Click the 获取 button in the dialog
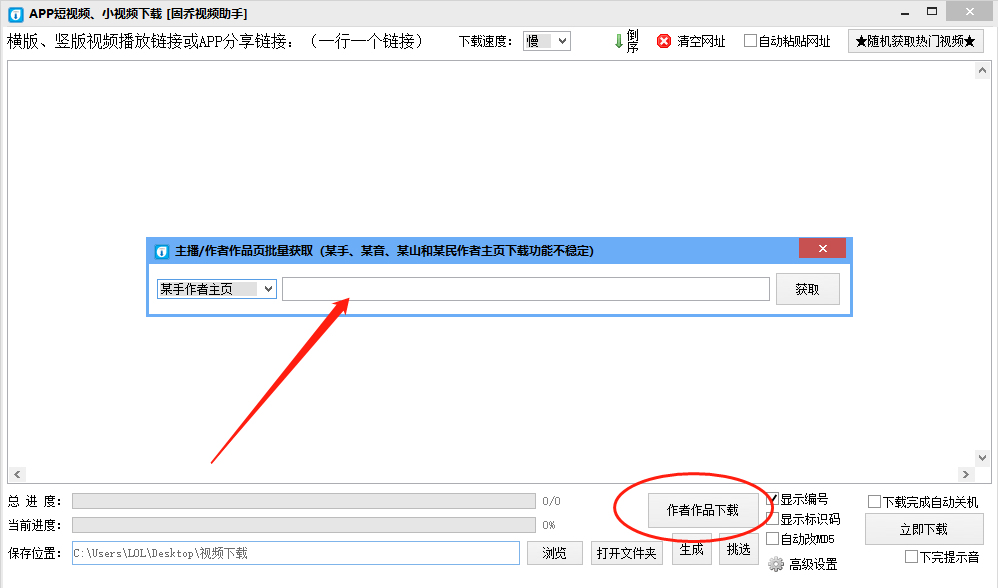The width and height of the screenshot is (998, 588). 807,289
